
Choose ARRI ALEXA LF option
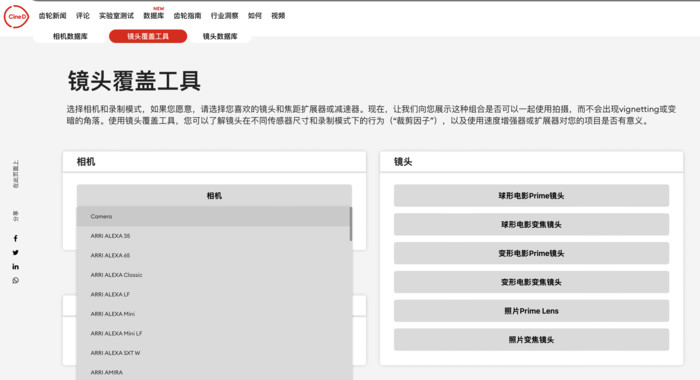[213, 294]
